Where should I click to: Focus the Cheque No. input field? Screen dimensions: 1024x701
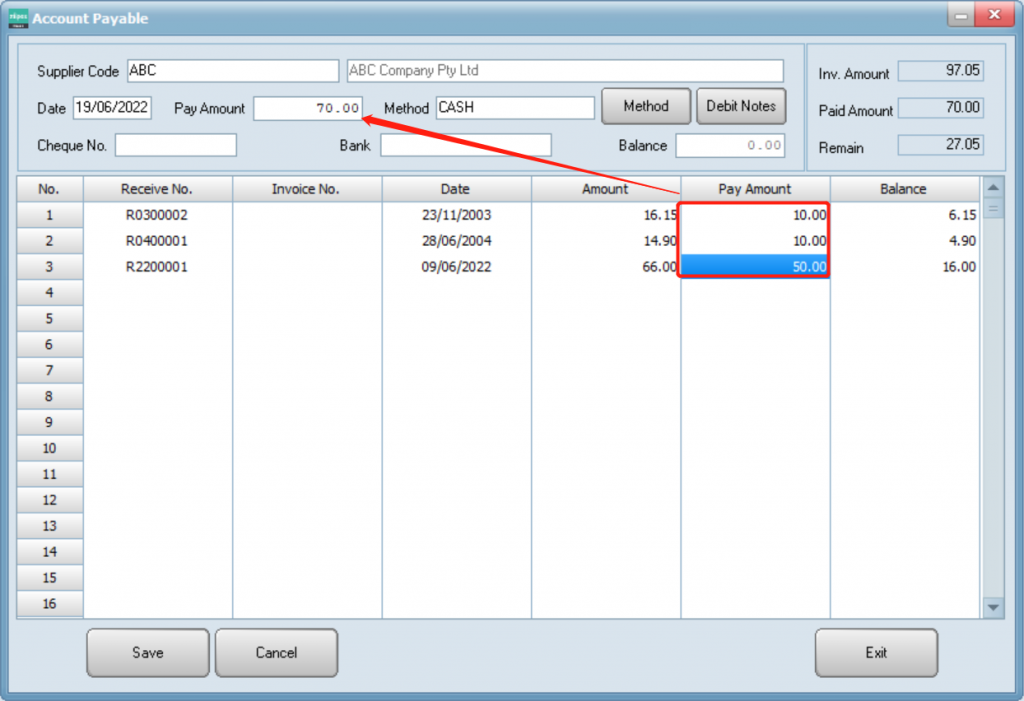coord(176,145)
